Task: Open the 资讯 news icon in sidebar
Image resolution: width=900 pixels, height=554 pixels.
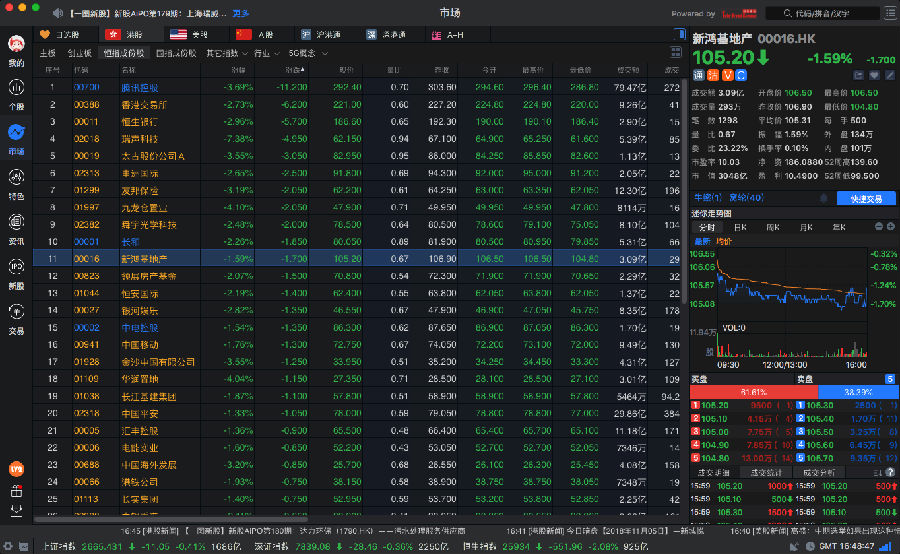Action: pos(16,222)
